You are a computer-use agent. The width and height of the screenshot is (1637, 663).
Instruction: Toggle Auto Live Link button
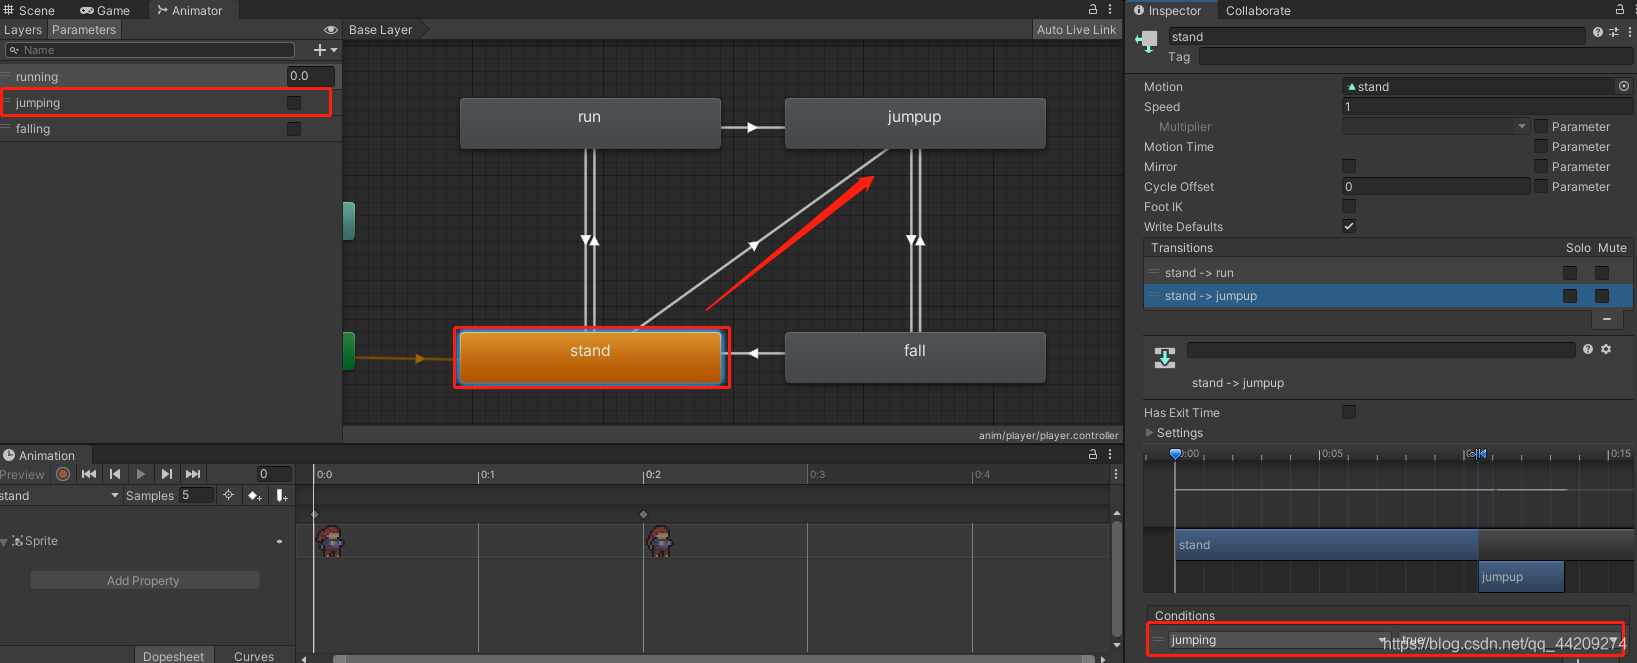coord(1076,30)
